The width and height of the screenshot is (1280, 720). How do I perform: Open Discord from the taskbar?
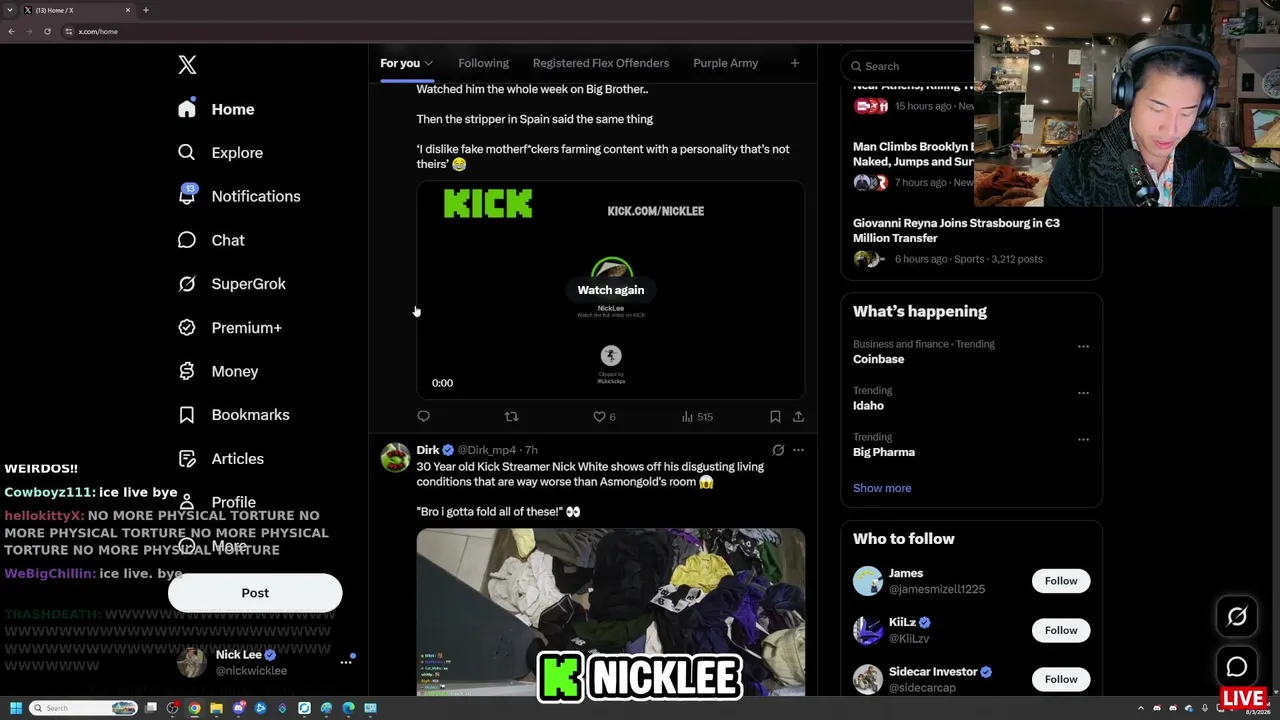tap(238, 708)
